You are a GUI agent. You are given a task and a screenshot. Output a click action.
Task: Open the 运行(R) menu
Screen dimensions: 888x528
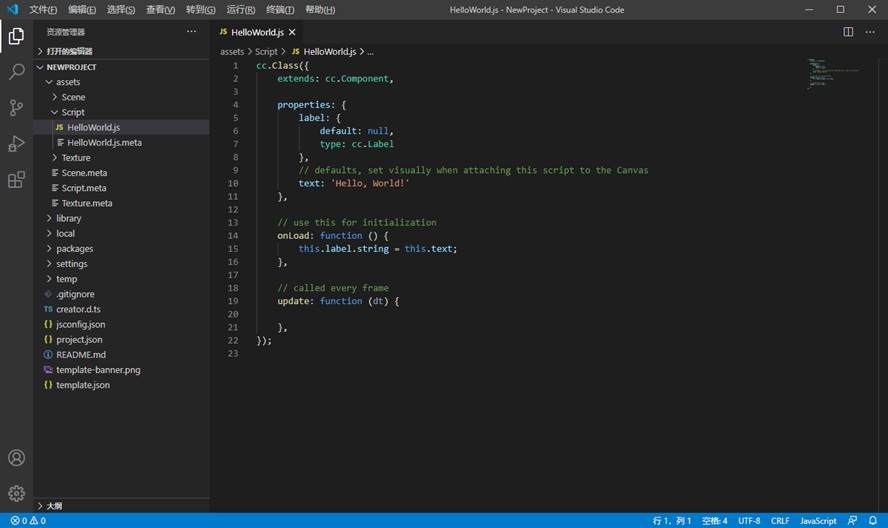click(241, 10)
